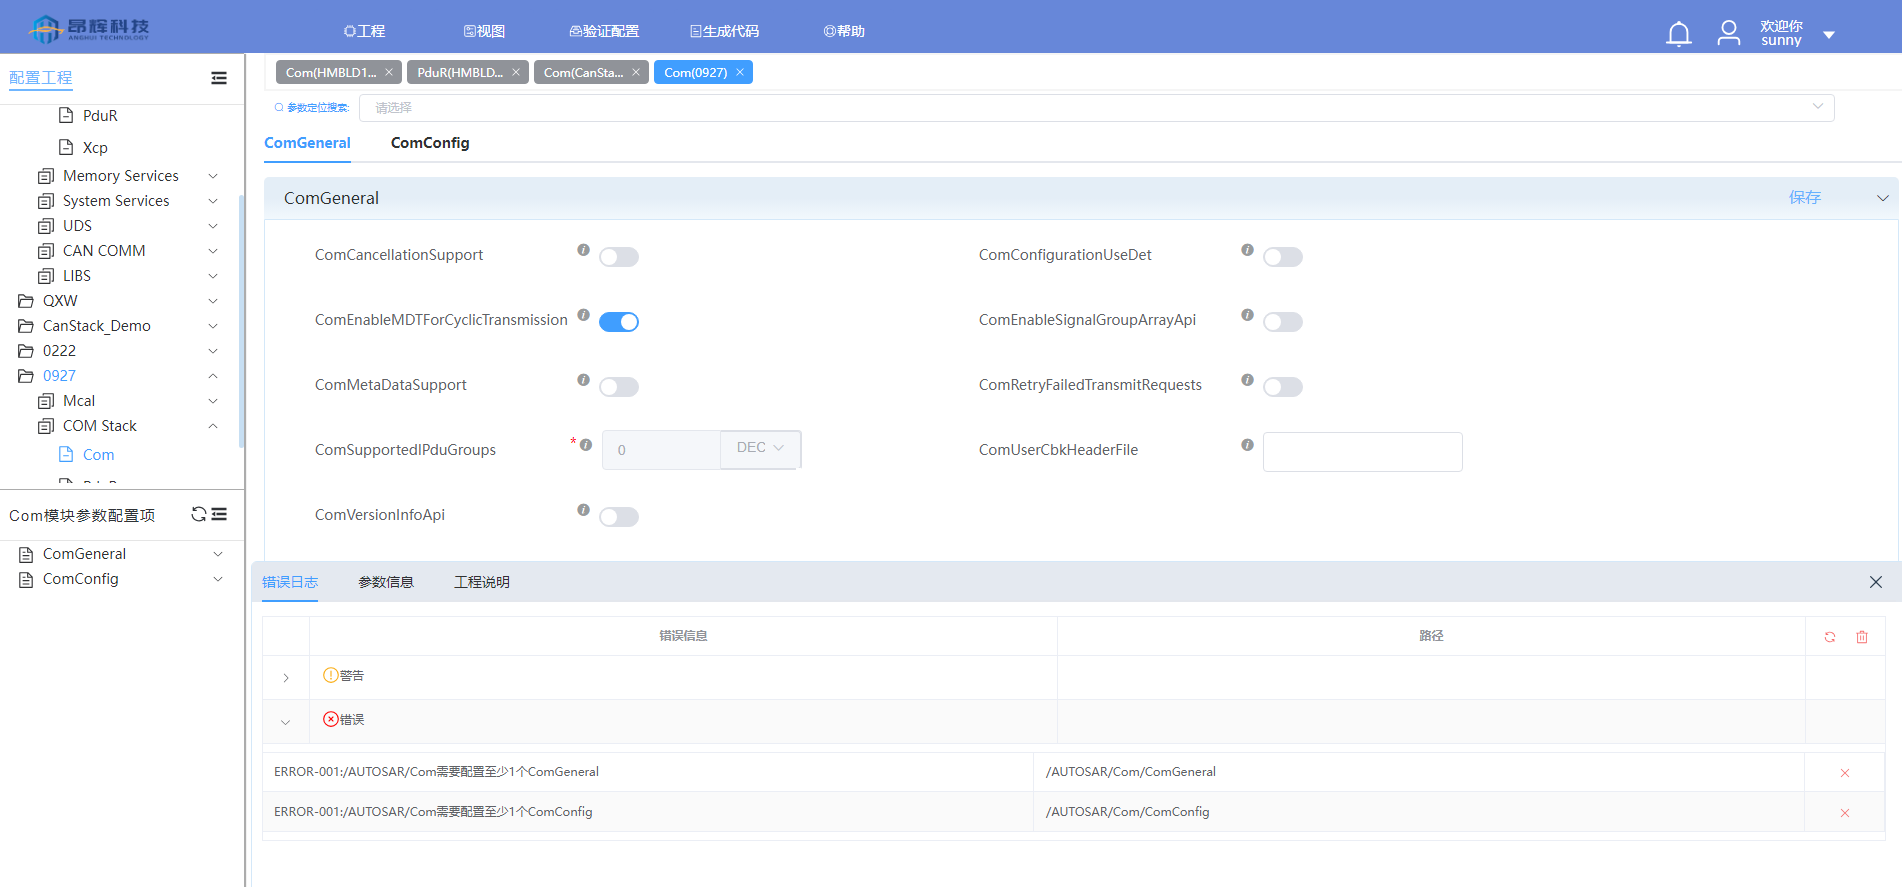This screenshot has height=887, width=1902.
Task: Open the 生成代码 menu
Action: click(x=724, y=31)
